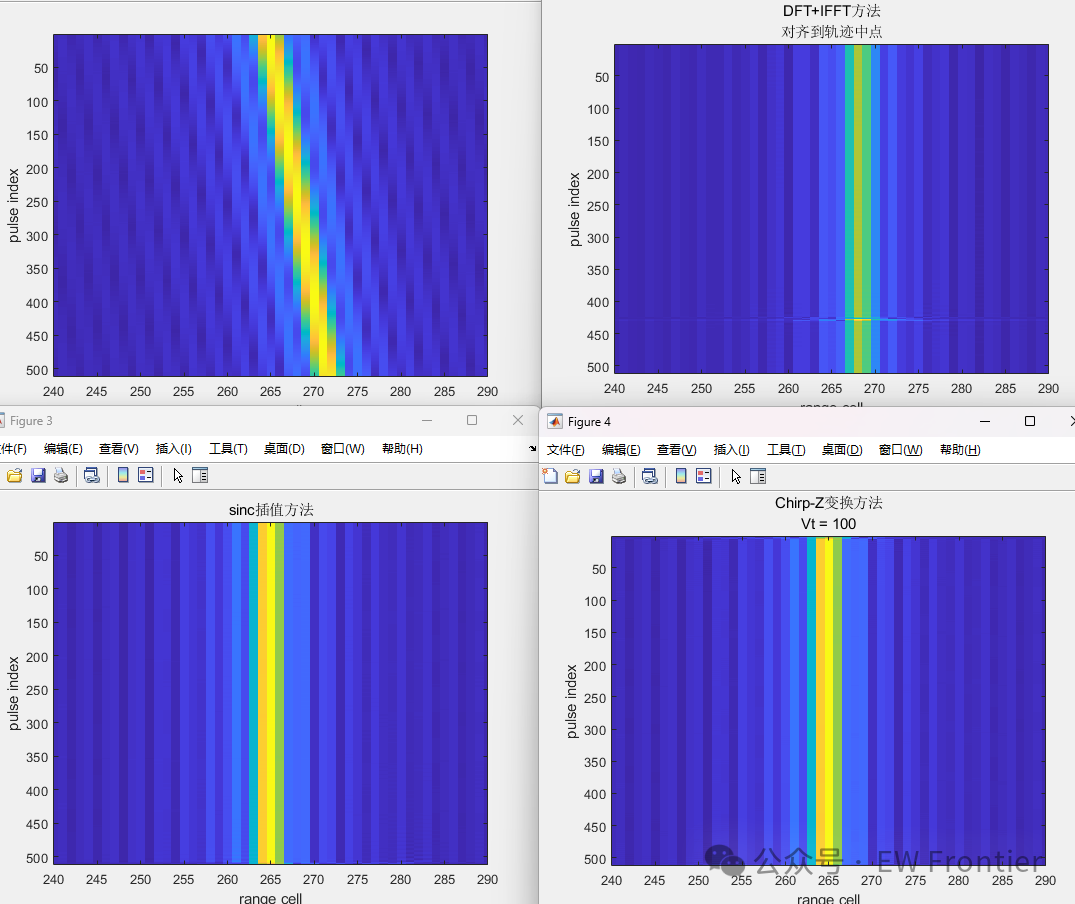Viewport: 1075px width, 904px height.
Task: Click the New Figure icon in Figure 4
Action: [x=550, y=476]
